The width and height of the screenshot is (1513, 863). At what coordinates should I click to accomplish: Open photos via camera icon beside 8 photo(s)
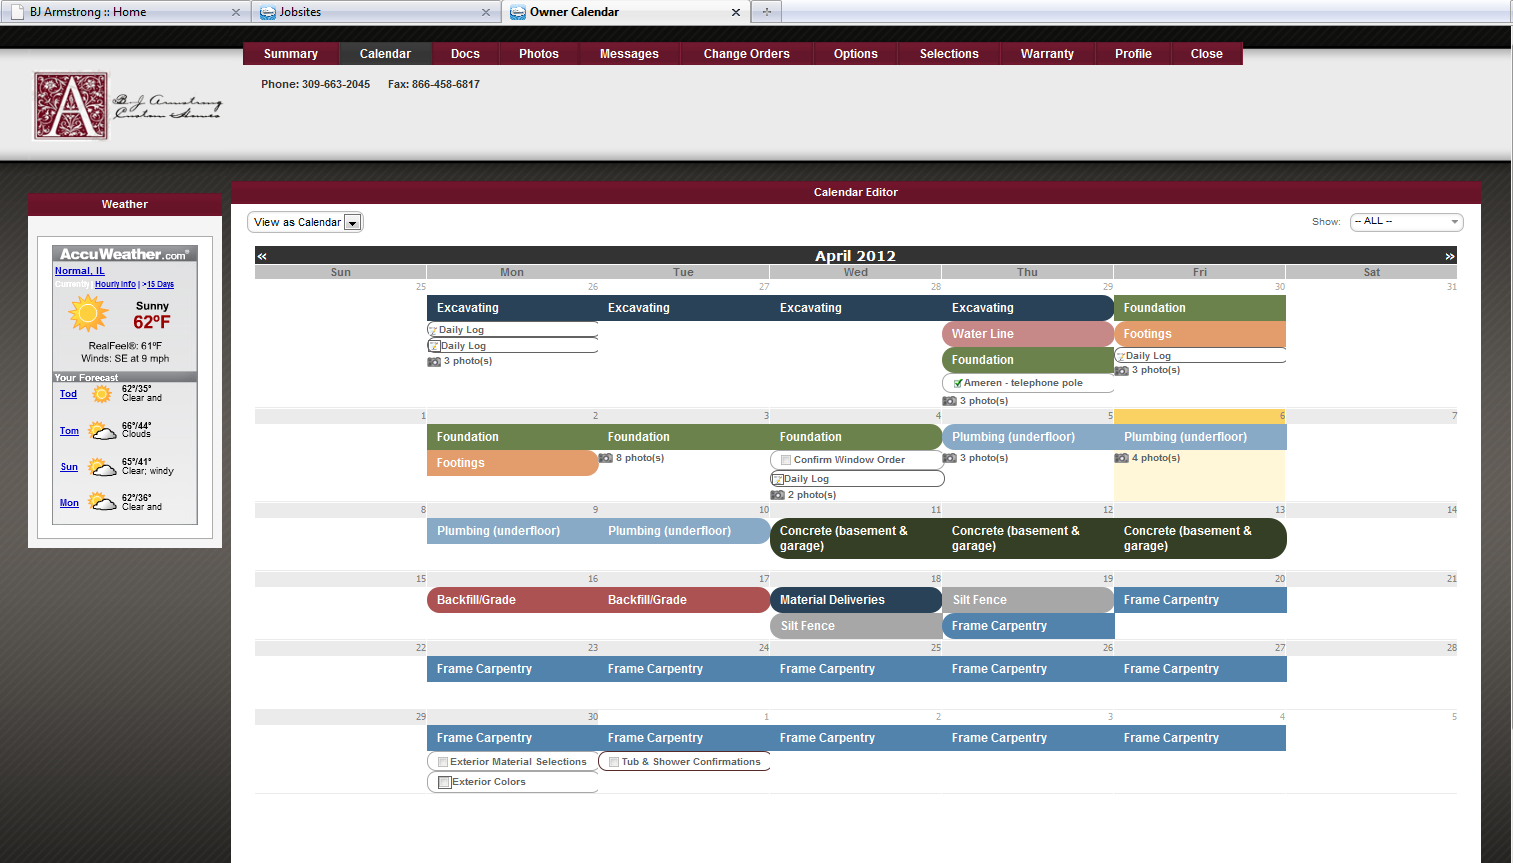click(605, 458)
